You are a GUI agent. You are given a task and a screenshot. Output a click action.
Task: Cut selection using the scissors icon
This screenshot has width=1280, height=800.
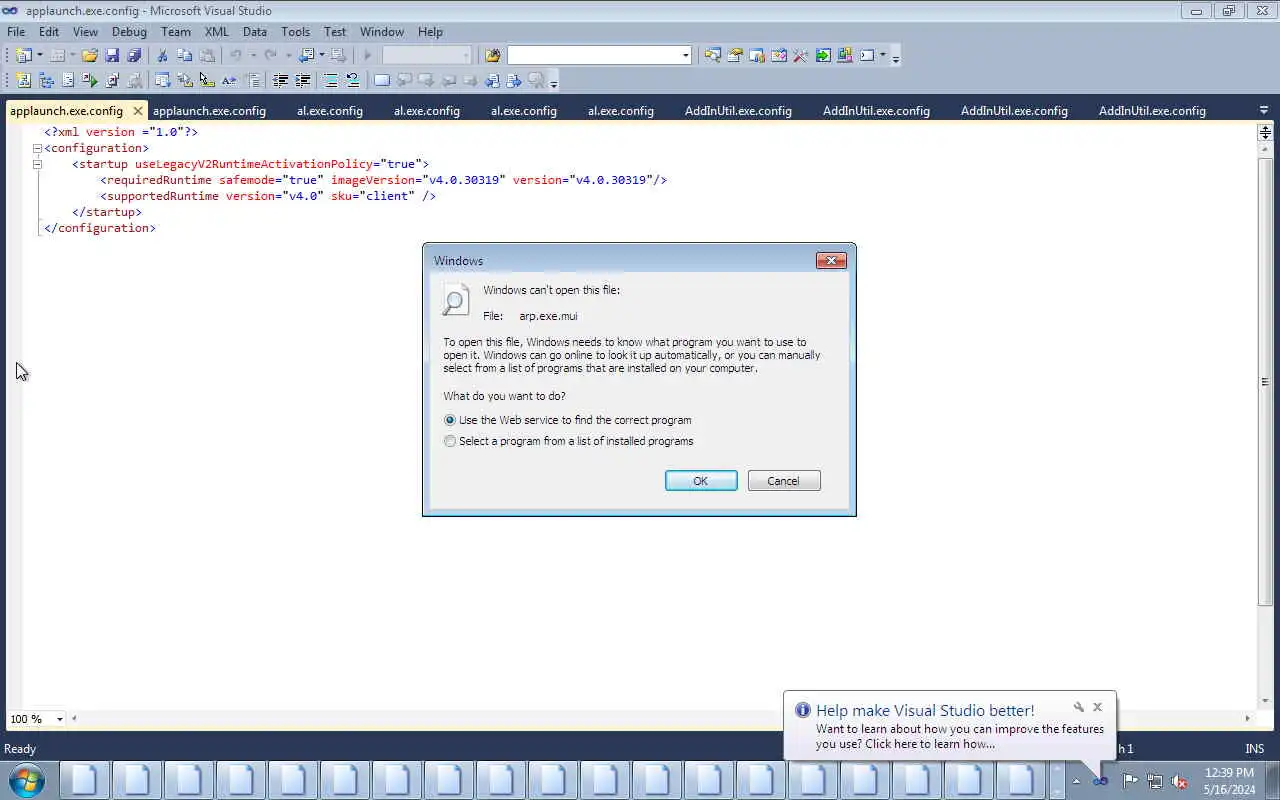162,55
